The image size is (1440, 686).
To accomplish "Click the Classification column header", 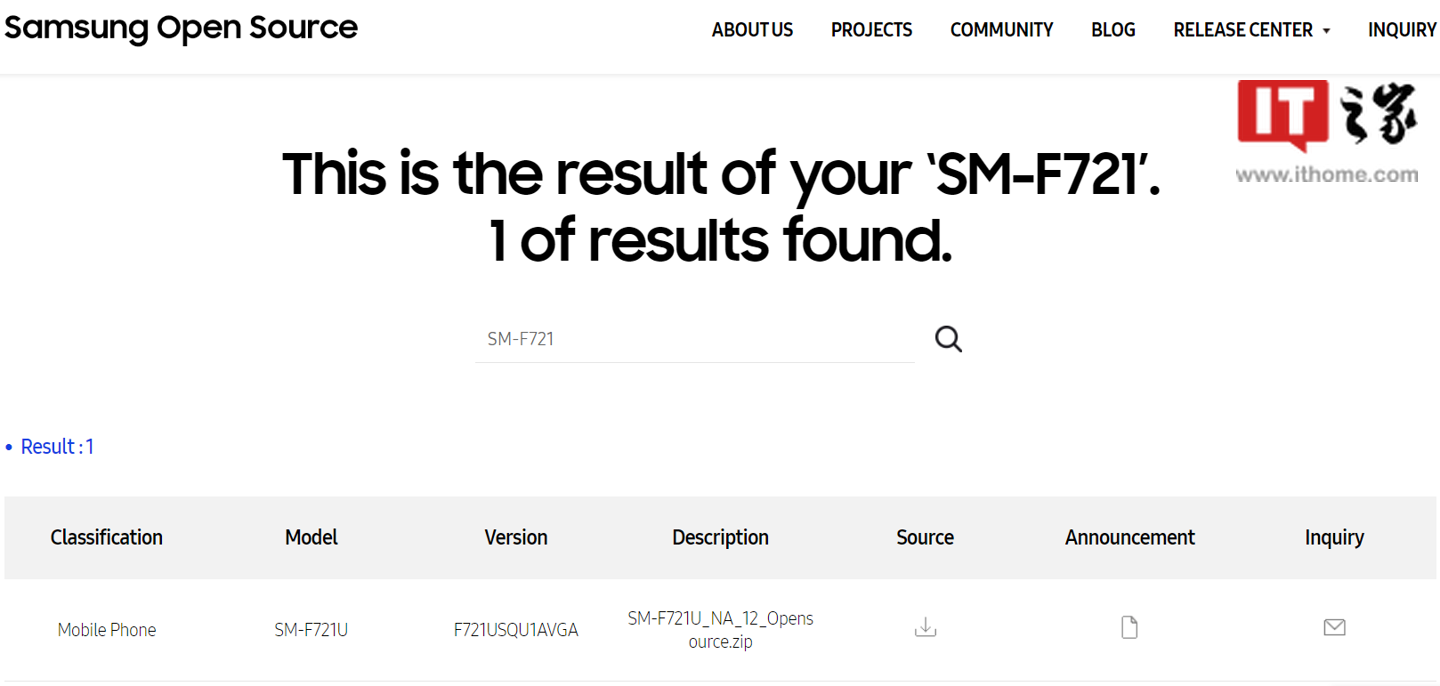I will 106,537.
